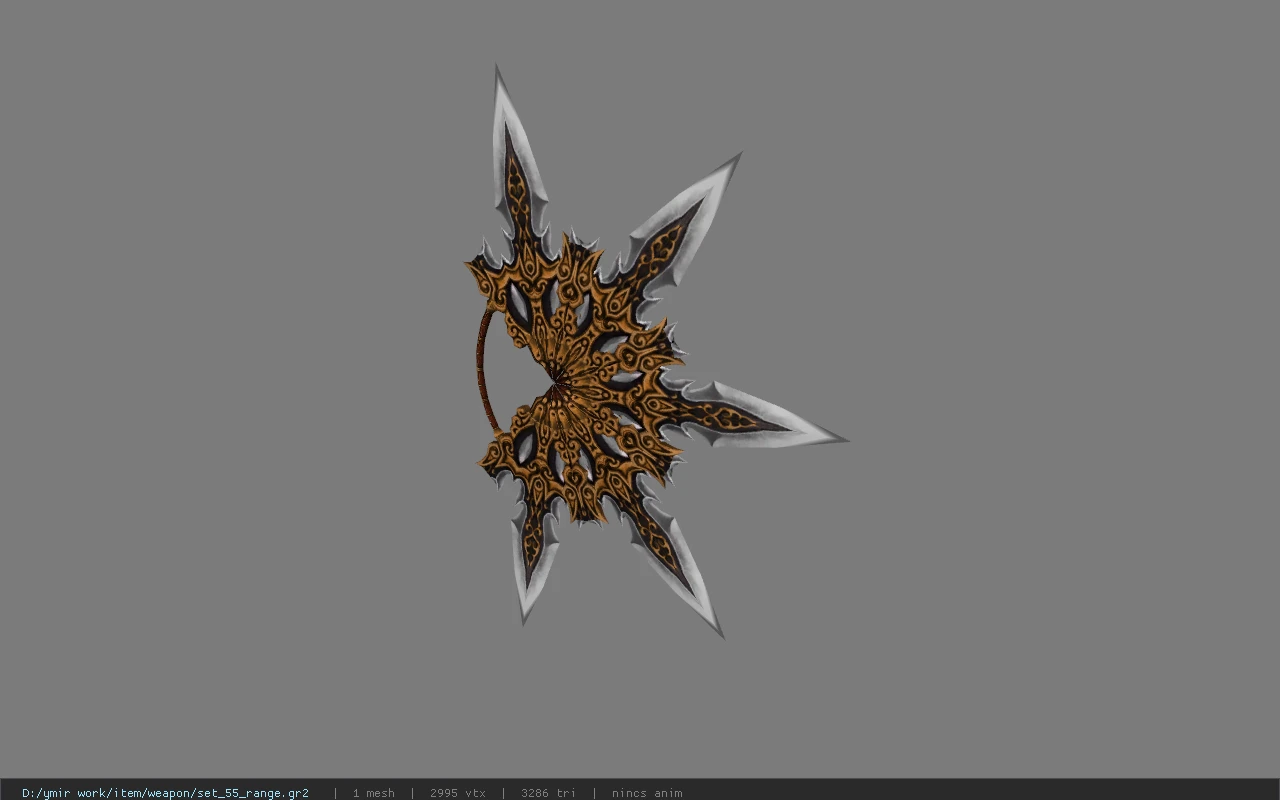Click the file path set_55_range.gr2 in status bar

165,793
